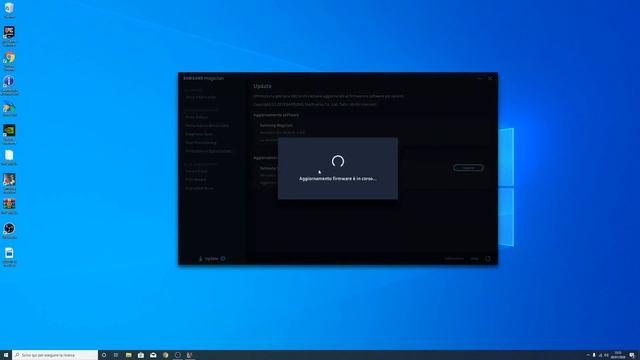Open Encrypted Drive in Magician sidebar

tap(199, 188)
